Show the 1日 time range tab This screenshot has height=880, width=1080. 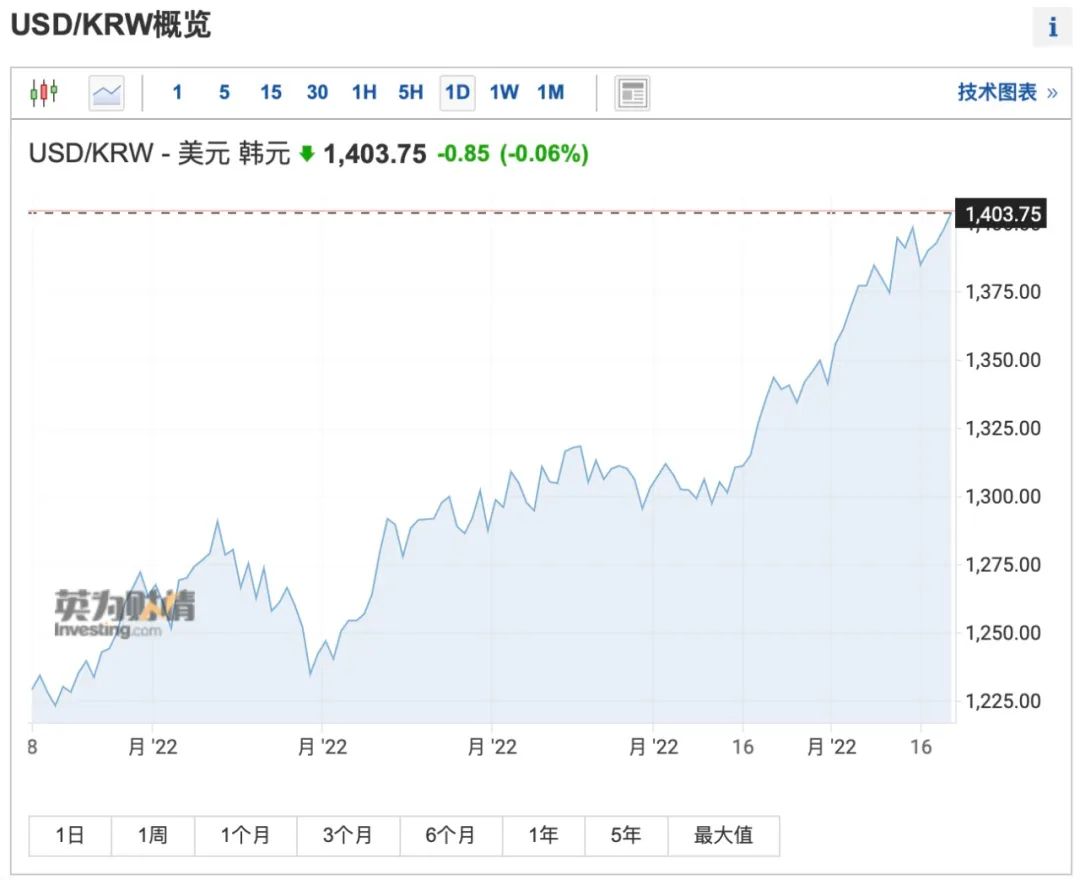pos(70,835)
